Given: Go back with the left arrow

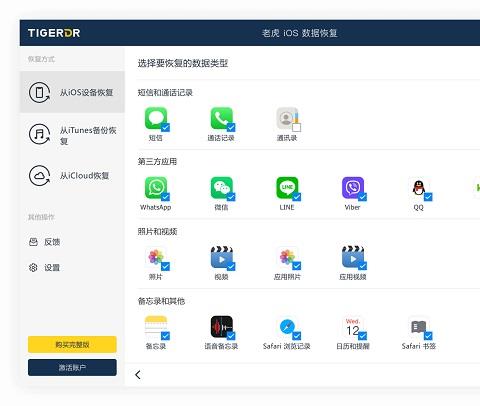Looking at the screenshot, I should click(x=138, y=375).
